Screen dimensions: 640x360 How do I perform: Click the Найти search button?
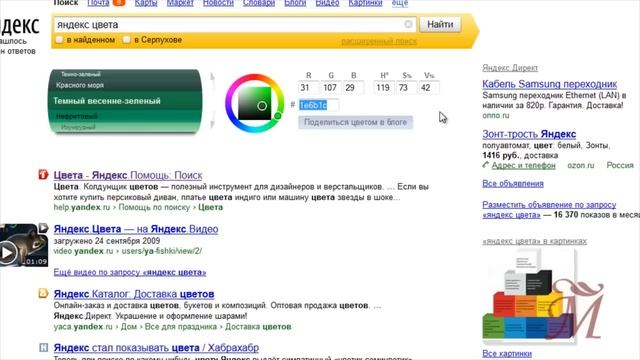coord(440,24)
